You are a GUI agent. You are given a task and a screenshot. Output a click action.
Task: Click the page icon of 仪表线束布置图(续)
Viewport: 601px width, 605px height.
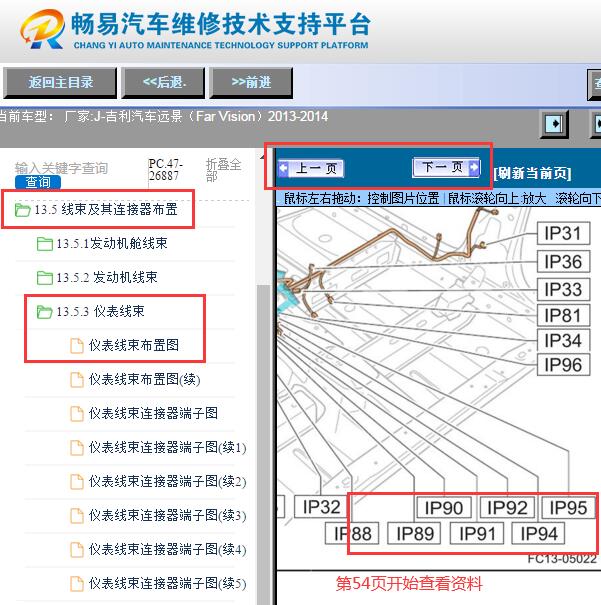pos(76,379)
